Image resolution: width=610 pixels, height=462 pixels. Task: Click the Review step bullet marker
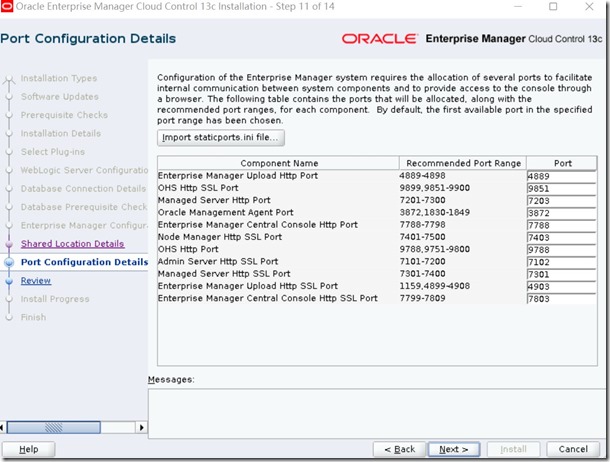click(9, 281)
